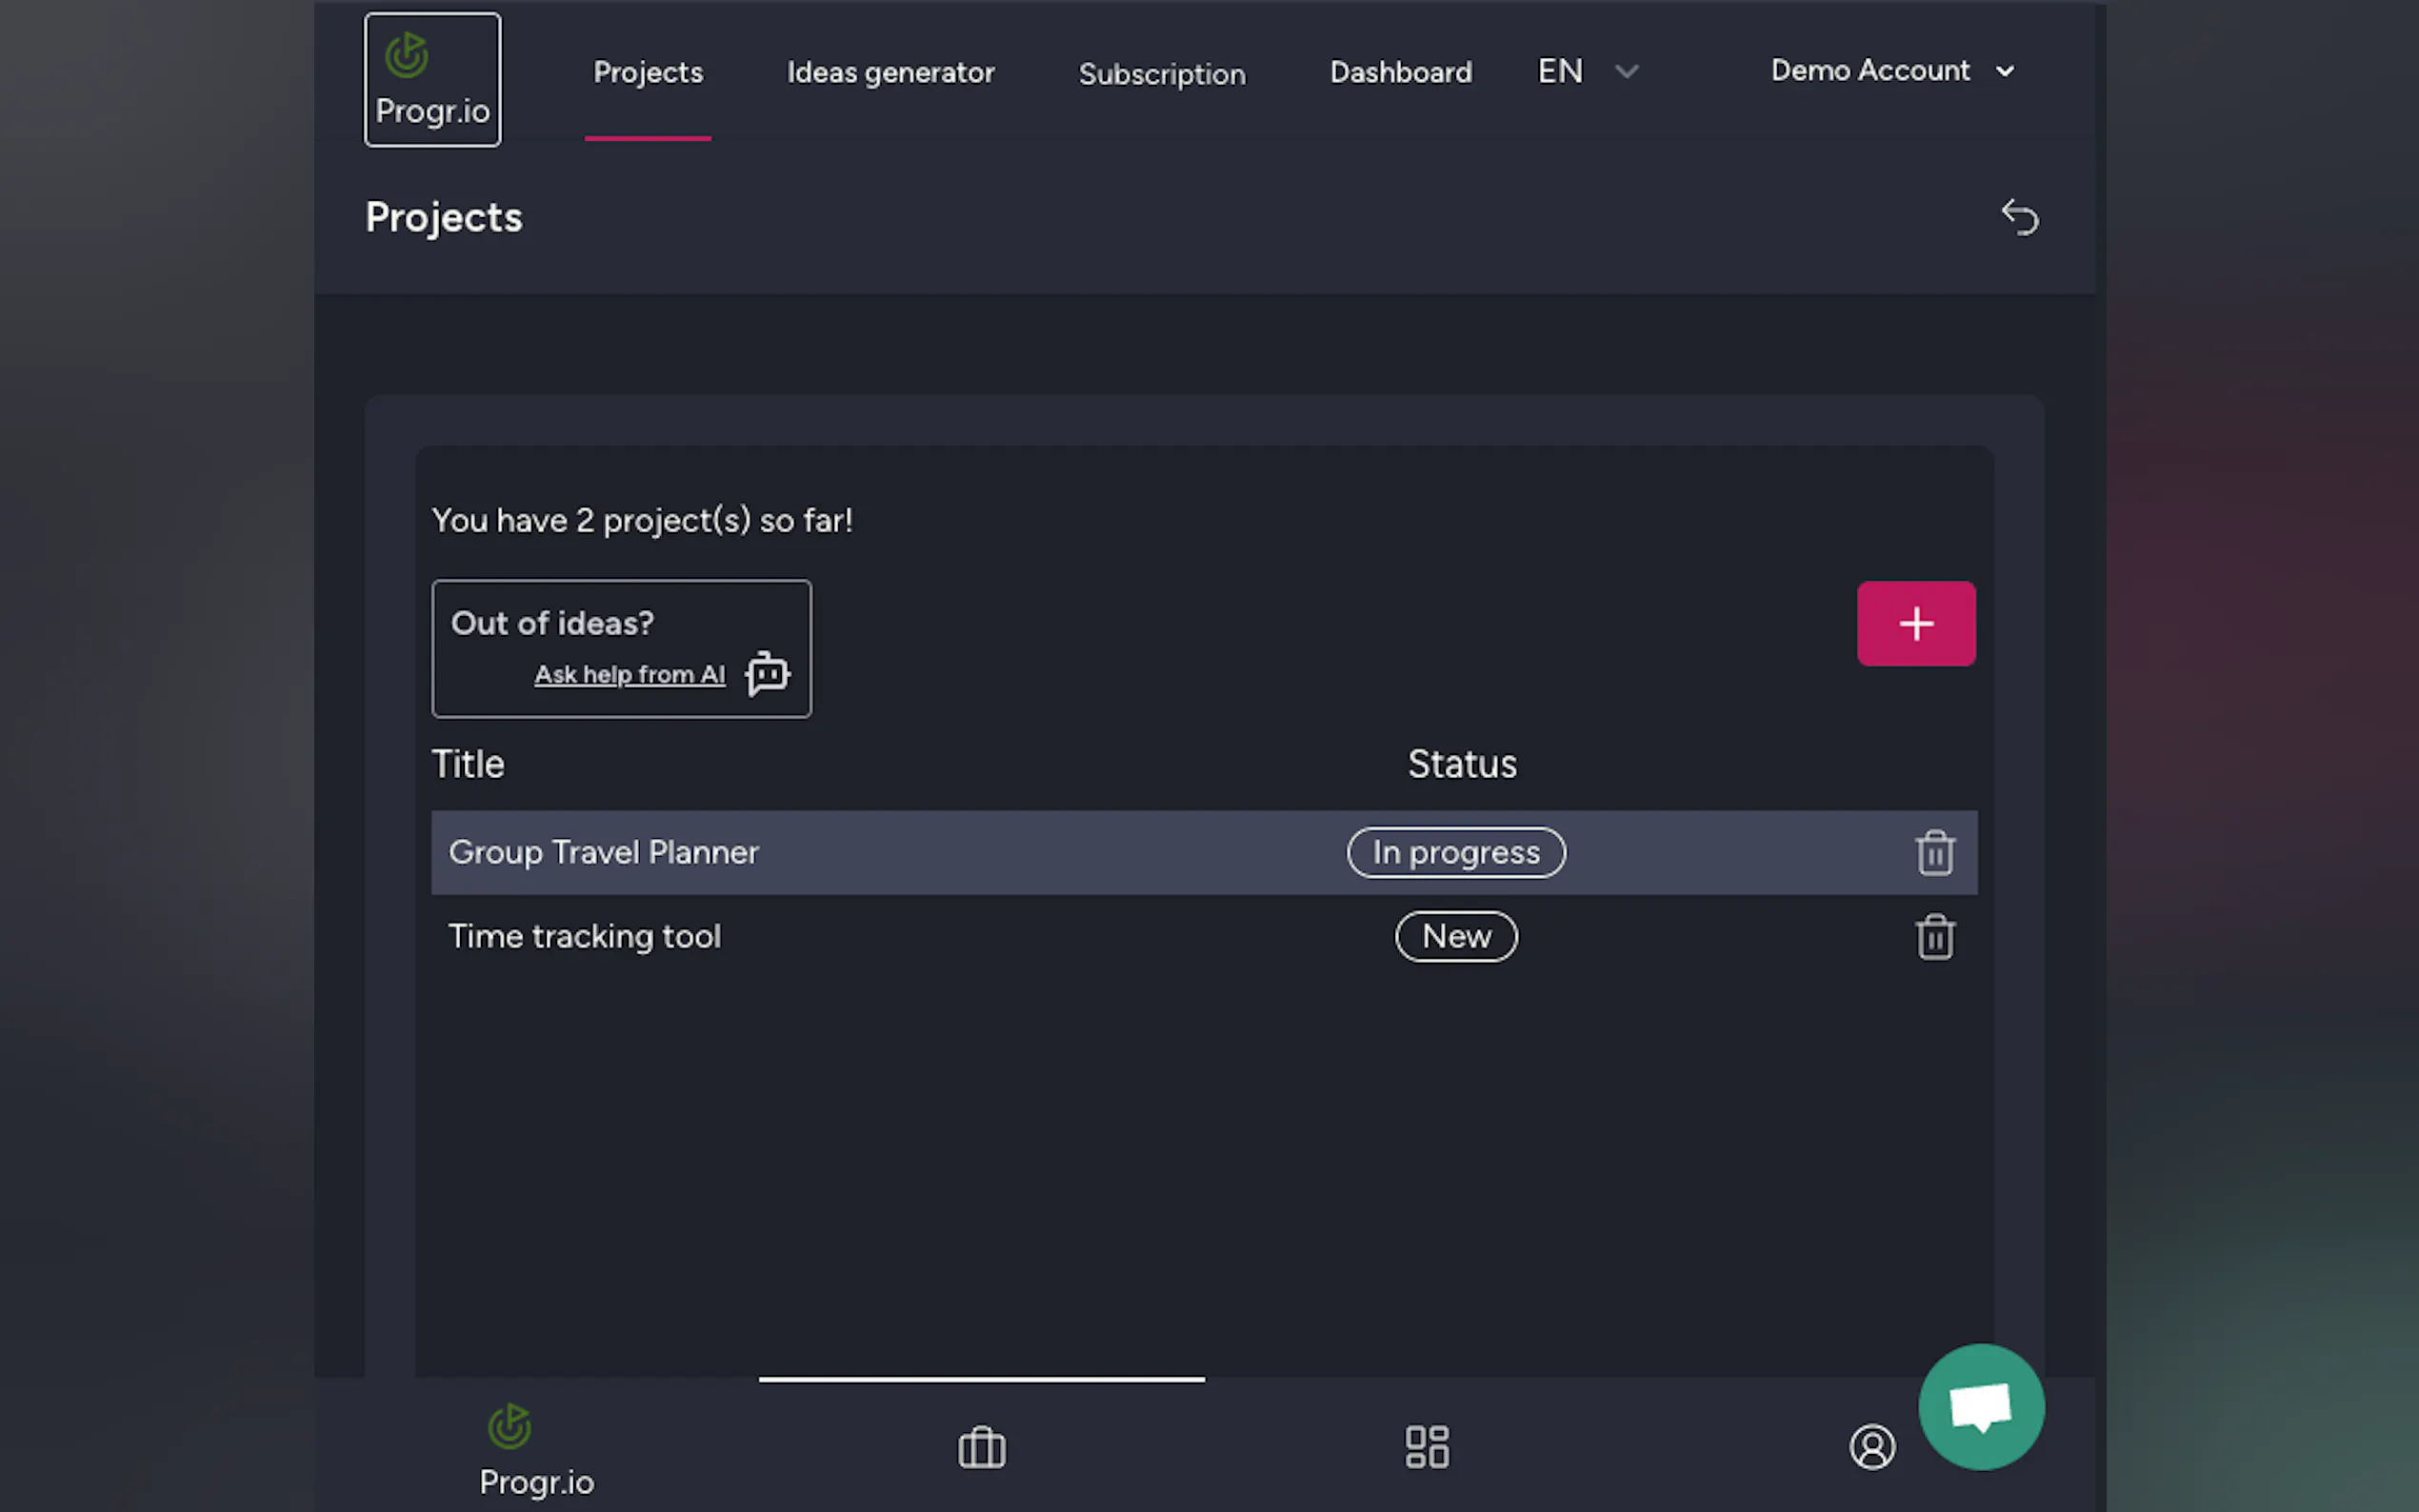Open the Subscription tab
Screen dimensions: 2419x1512
click(1161, 74)
